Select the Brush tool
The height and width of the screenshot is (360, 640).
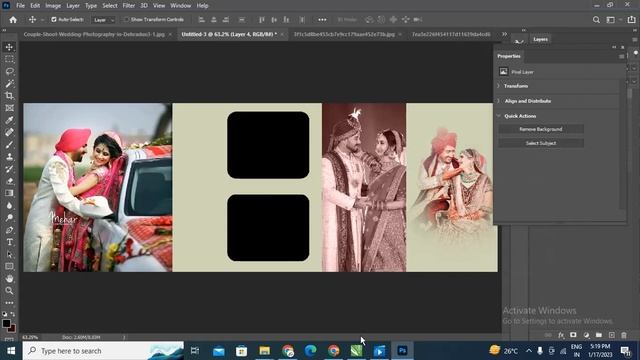click(9, 144)
